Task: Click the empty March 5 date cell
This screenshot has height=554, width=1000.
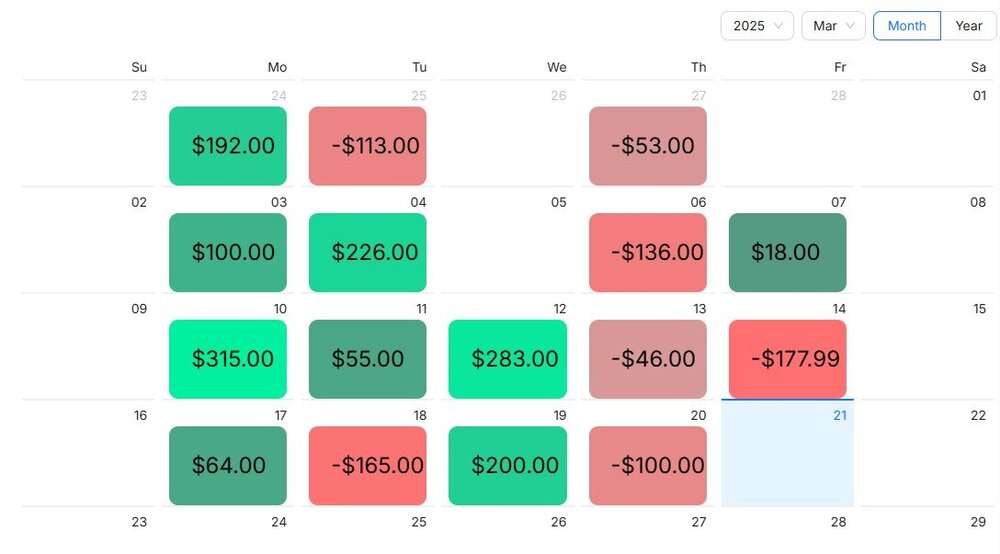Action: [510, 245]
